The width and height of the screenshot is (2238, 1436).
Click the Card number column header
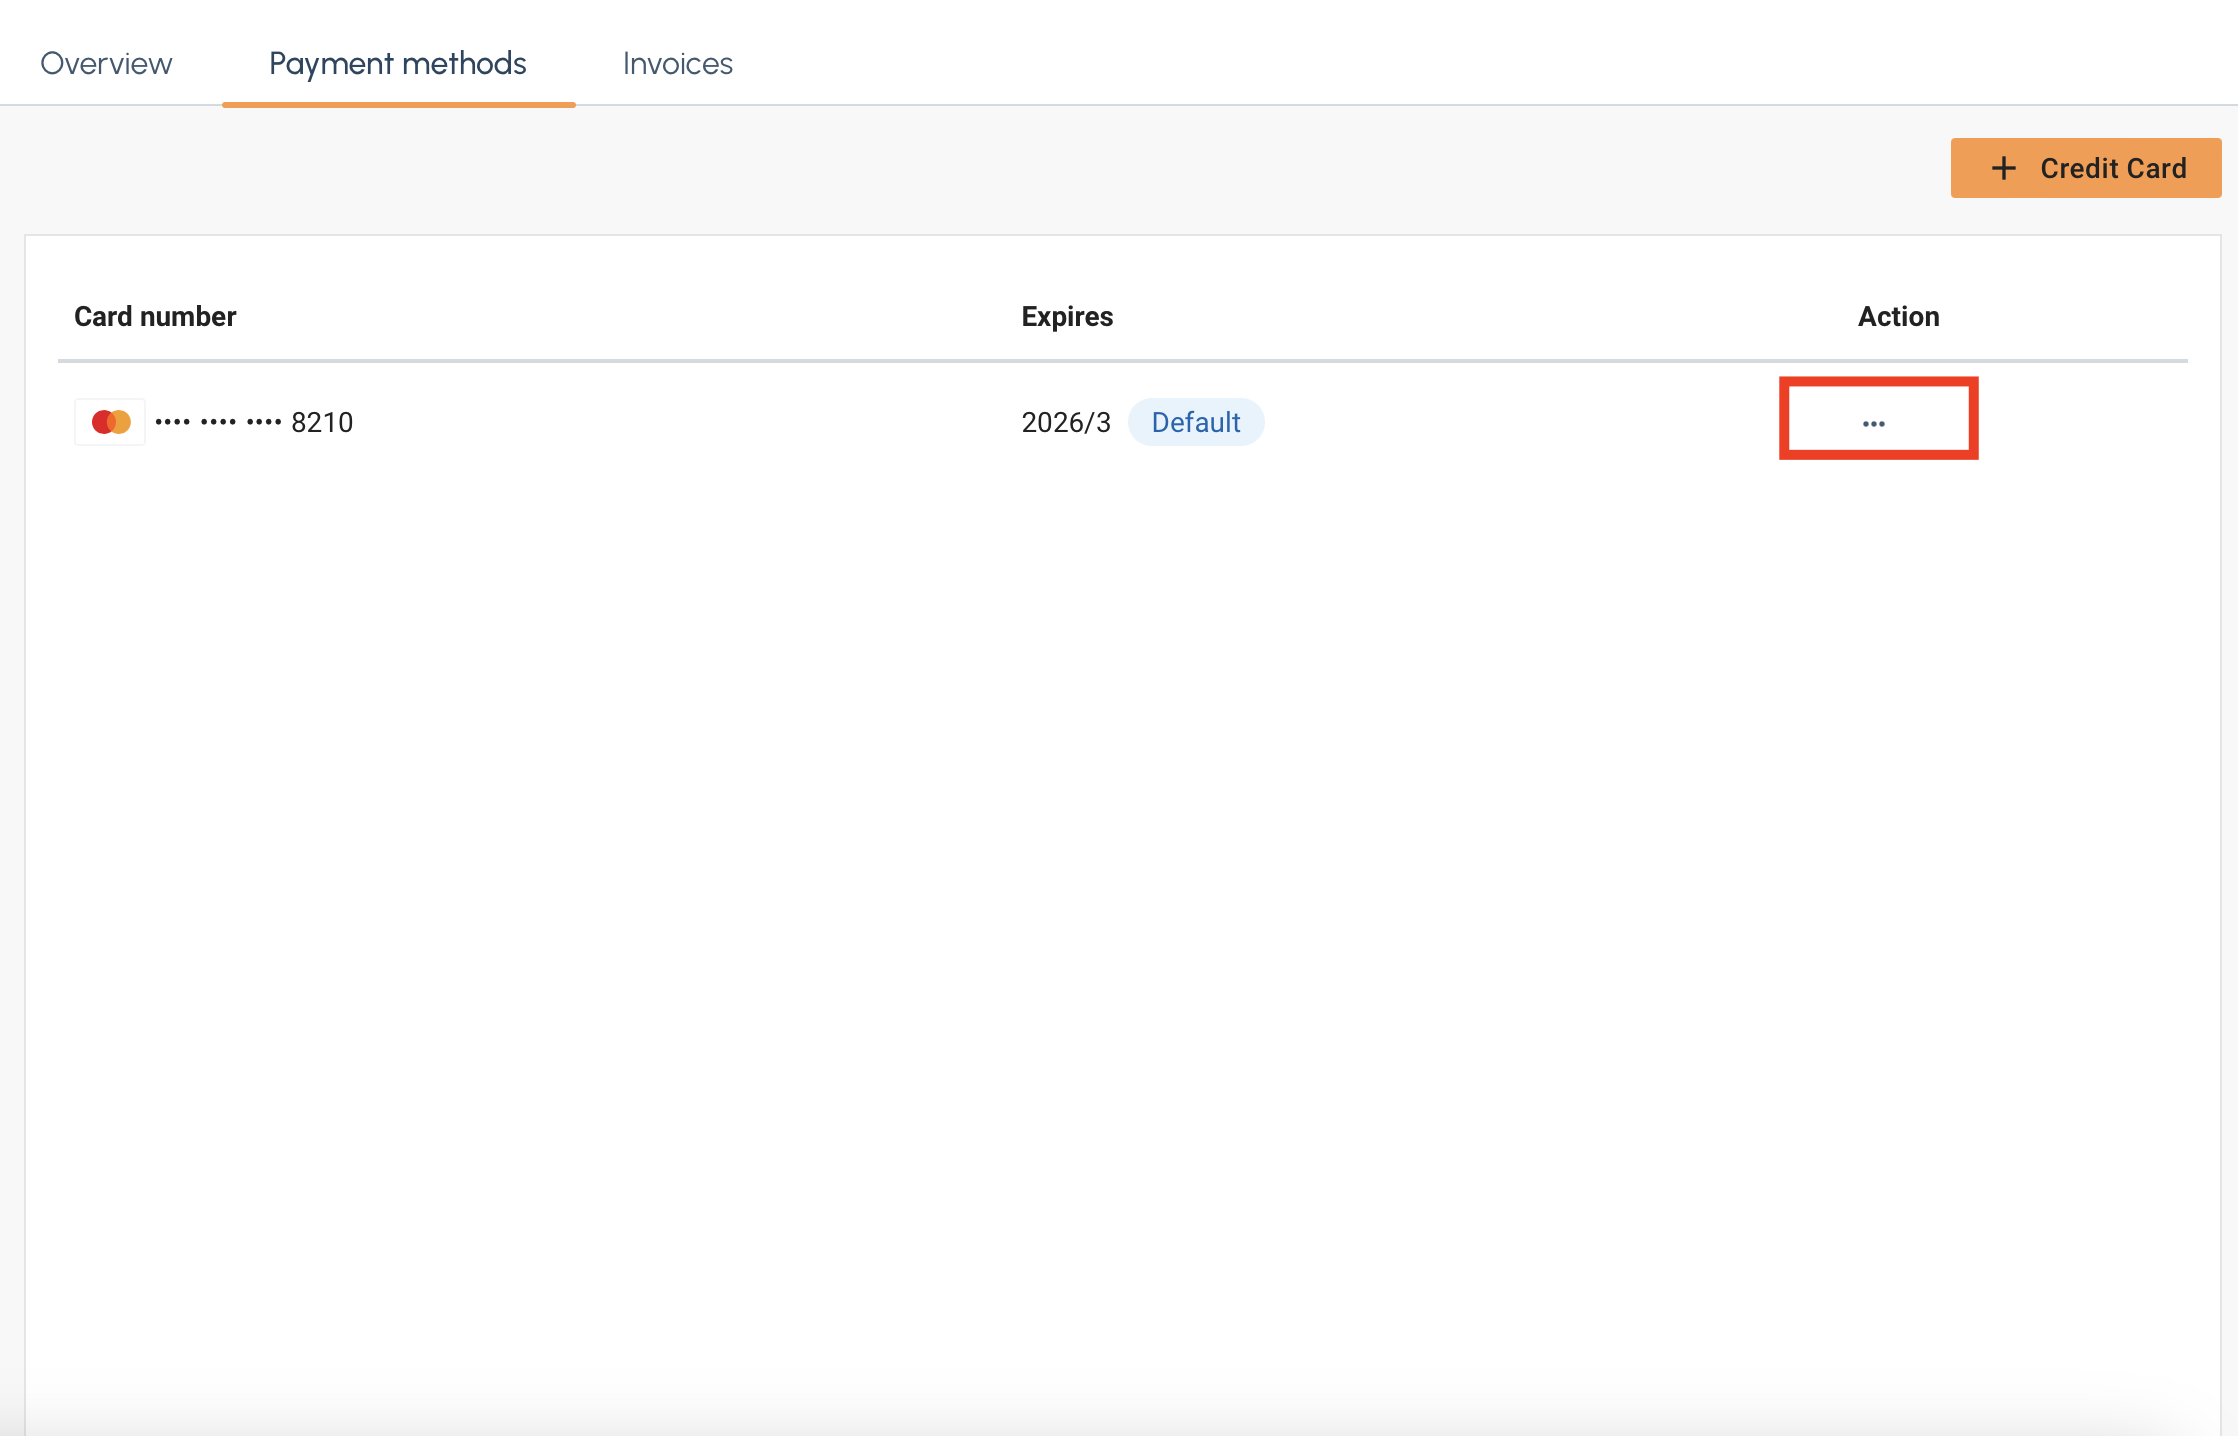(154, 316)
